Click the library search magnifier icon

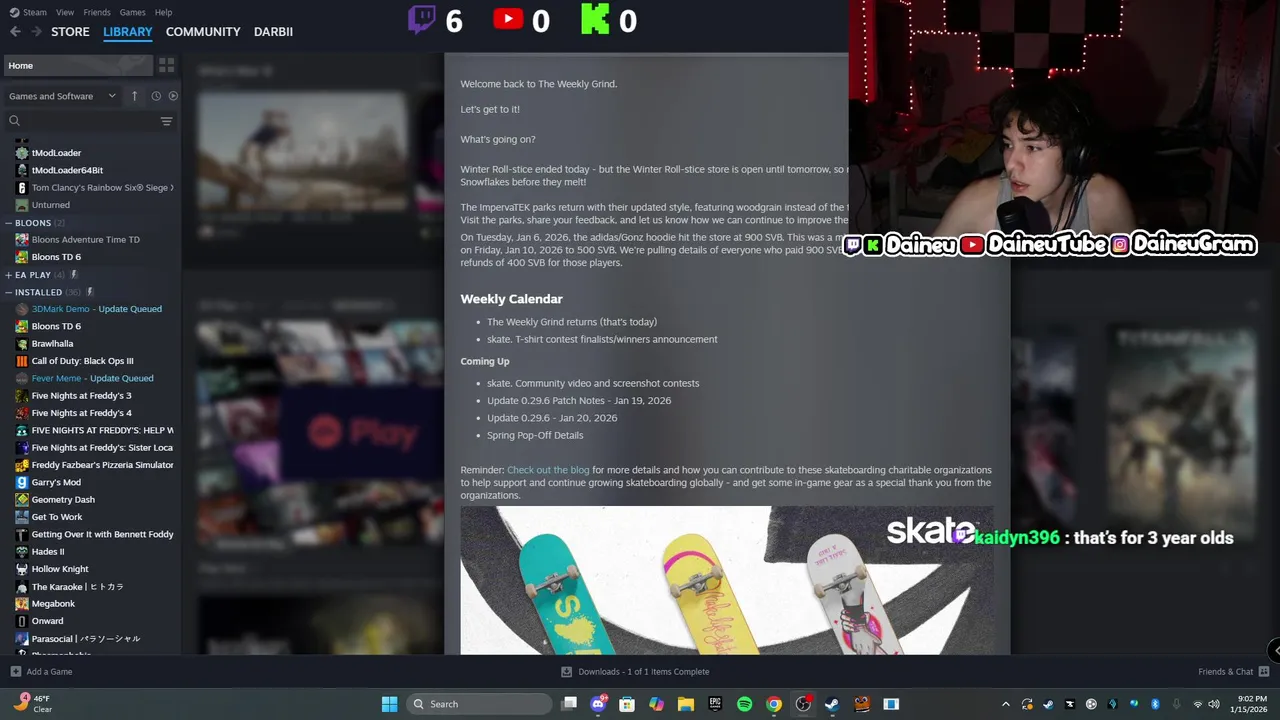[14, 121]
